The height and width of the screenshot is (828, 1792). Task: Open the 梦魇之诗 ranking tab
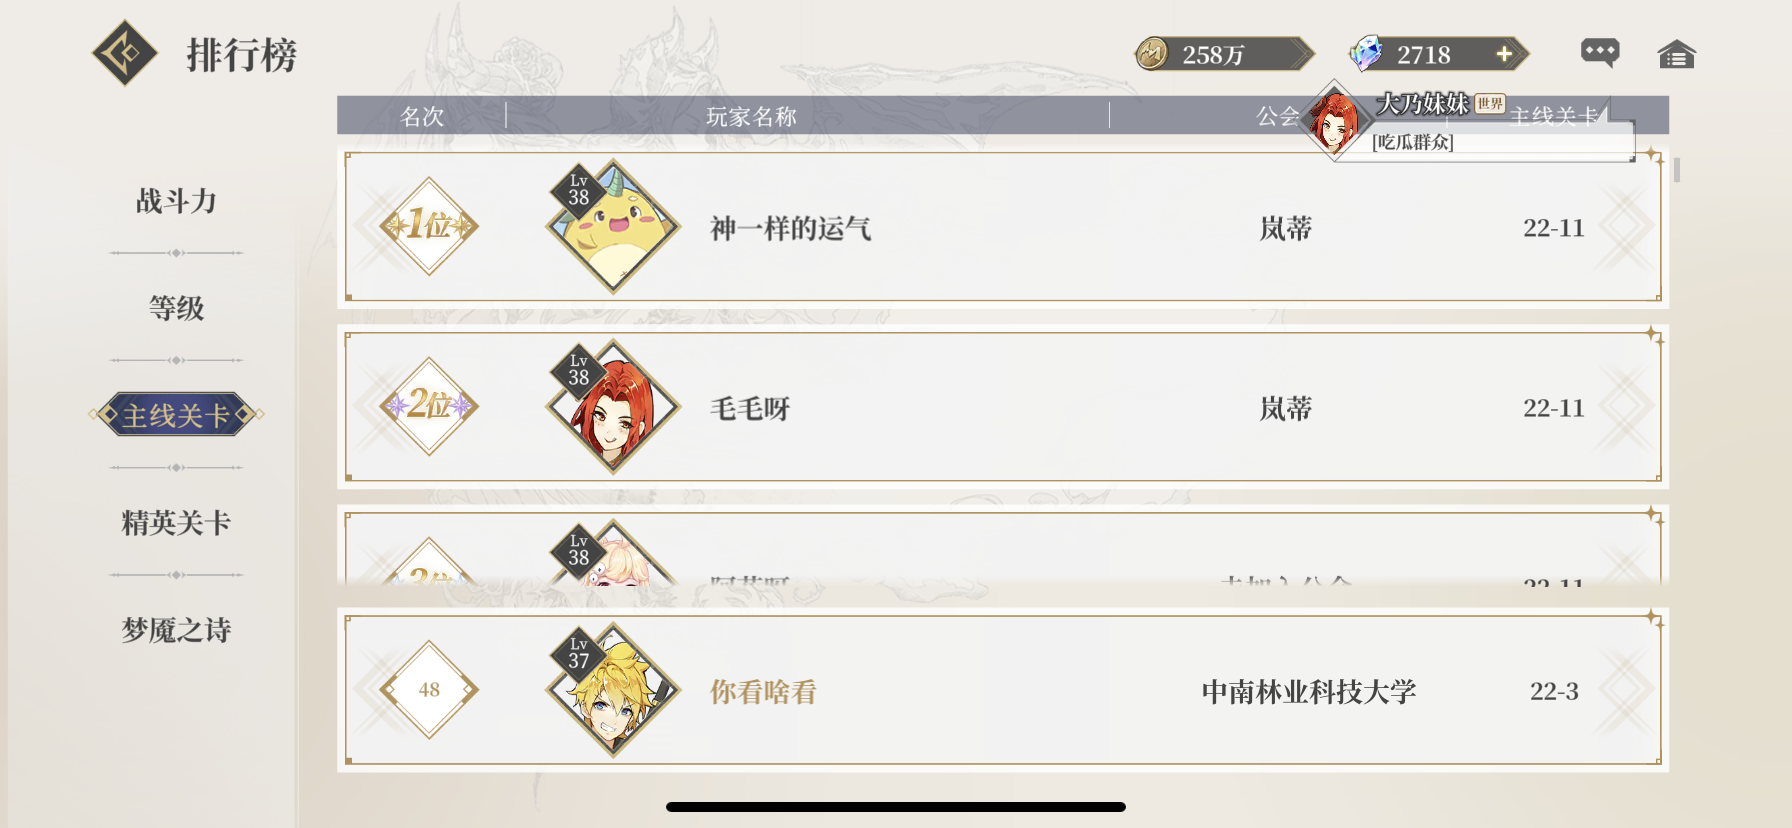176,630
